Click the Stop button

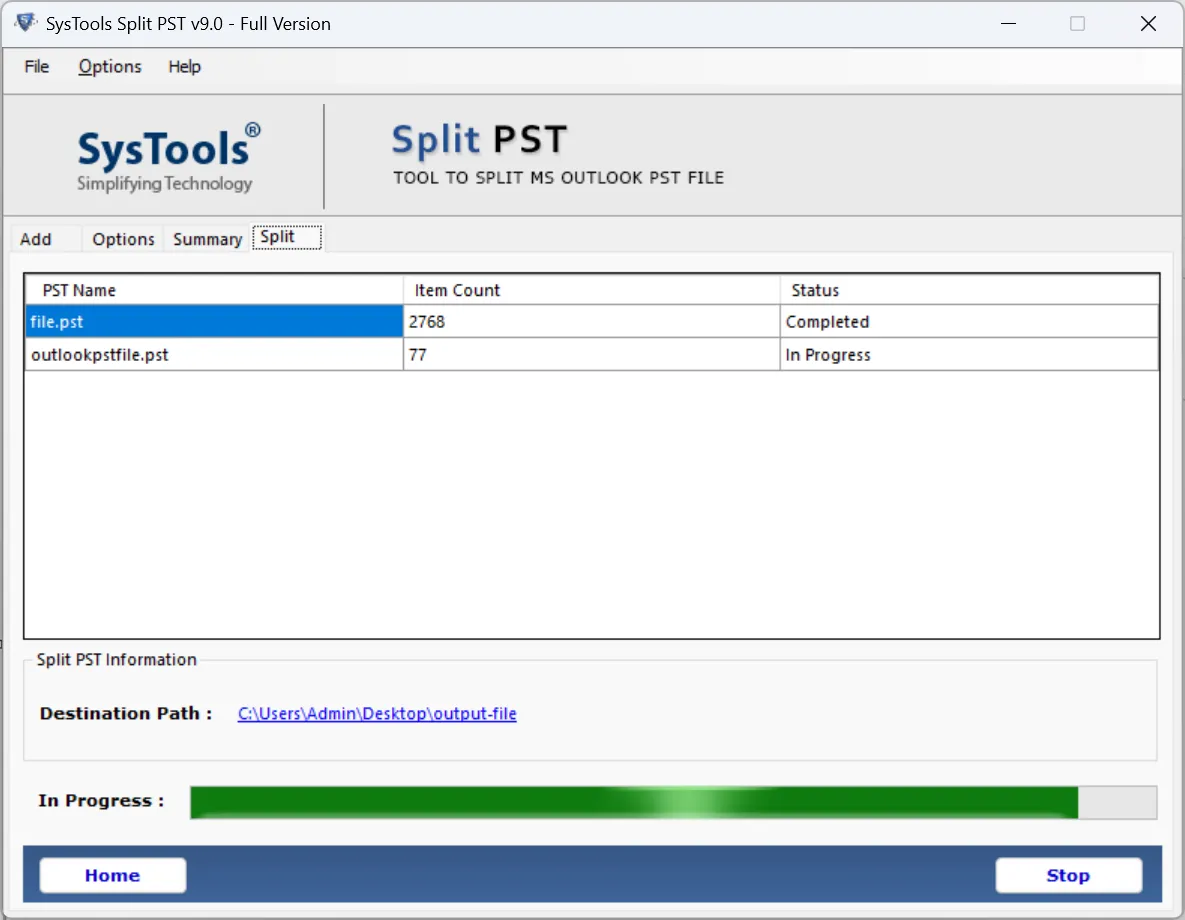point(1068,875)
